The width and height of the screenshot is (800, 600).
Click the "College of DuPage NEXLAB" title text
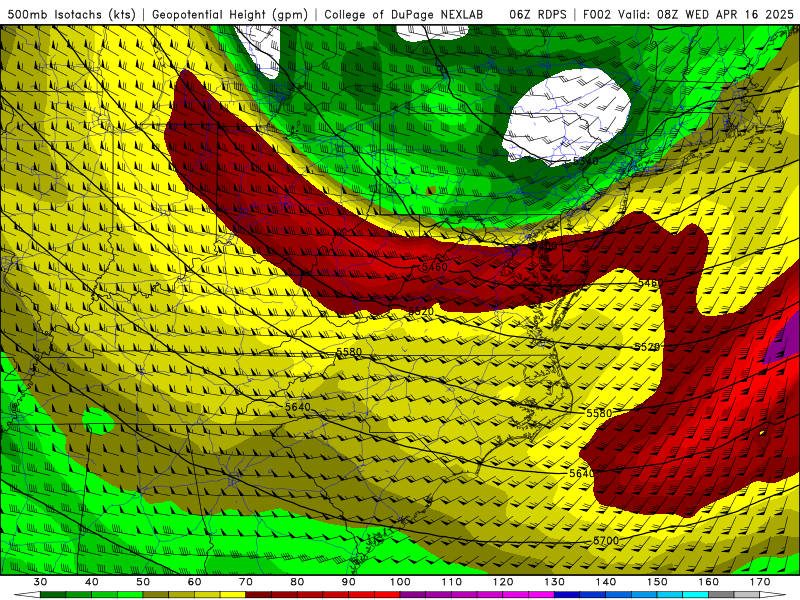(x=404, y=15)
